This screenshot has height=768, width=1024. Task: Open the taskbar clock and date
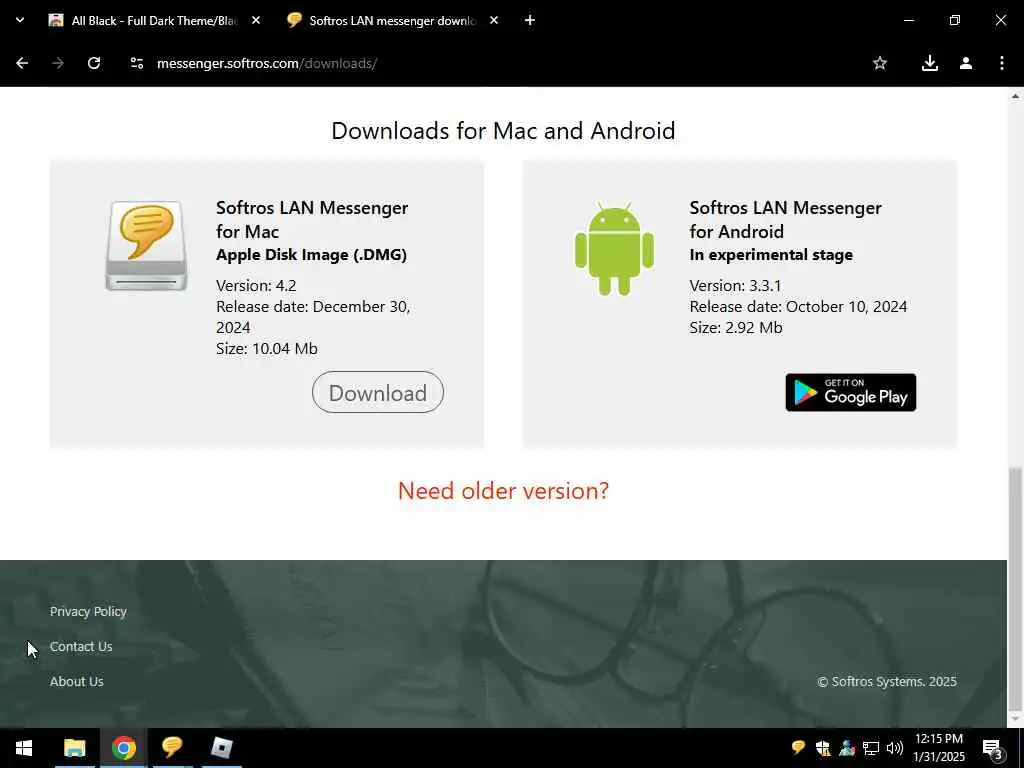point(938,748)
